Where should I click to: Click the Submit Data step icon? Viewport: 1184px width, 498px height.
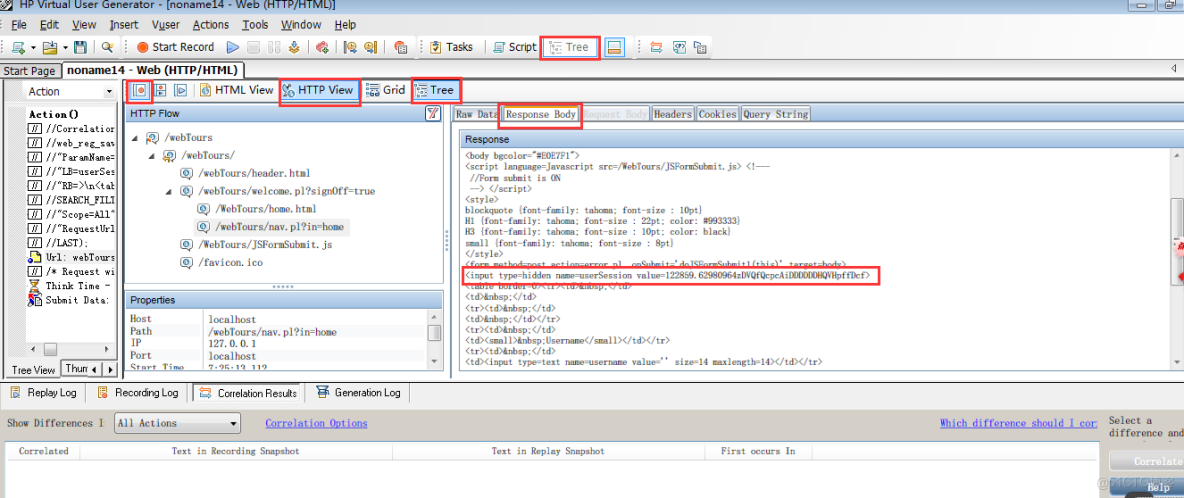pos(35,300)
